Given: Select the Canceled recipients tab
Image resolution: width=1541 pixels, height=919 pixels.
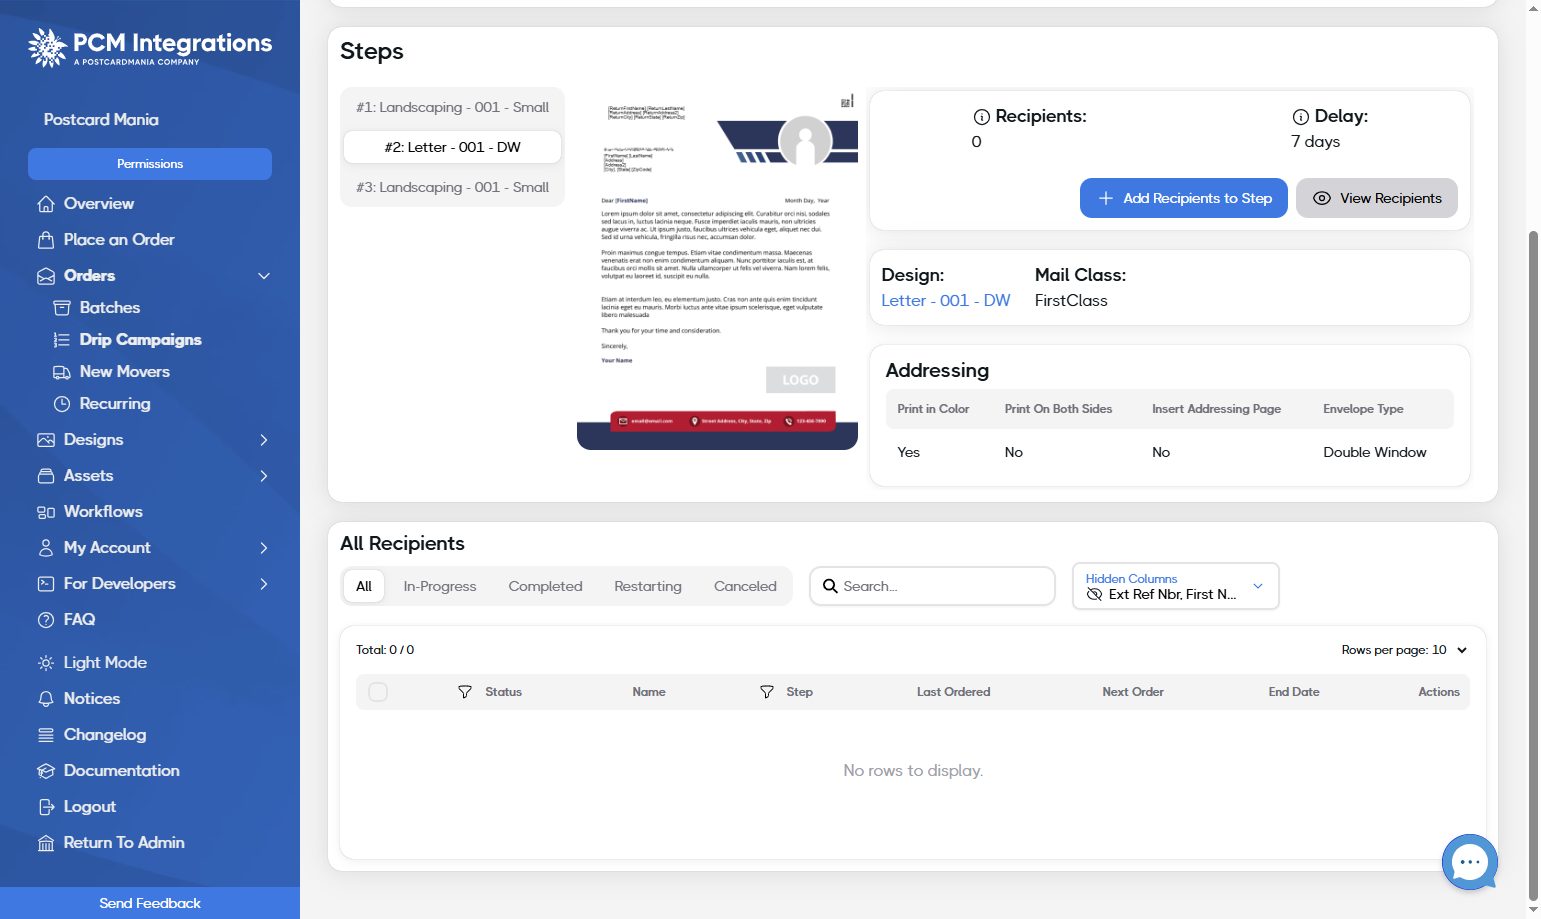Looking at the screenshot, I should click(745, 586).
